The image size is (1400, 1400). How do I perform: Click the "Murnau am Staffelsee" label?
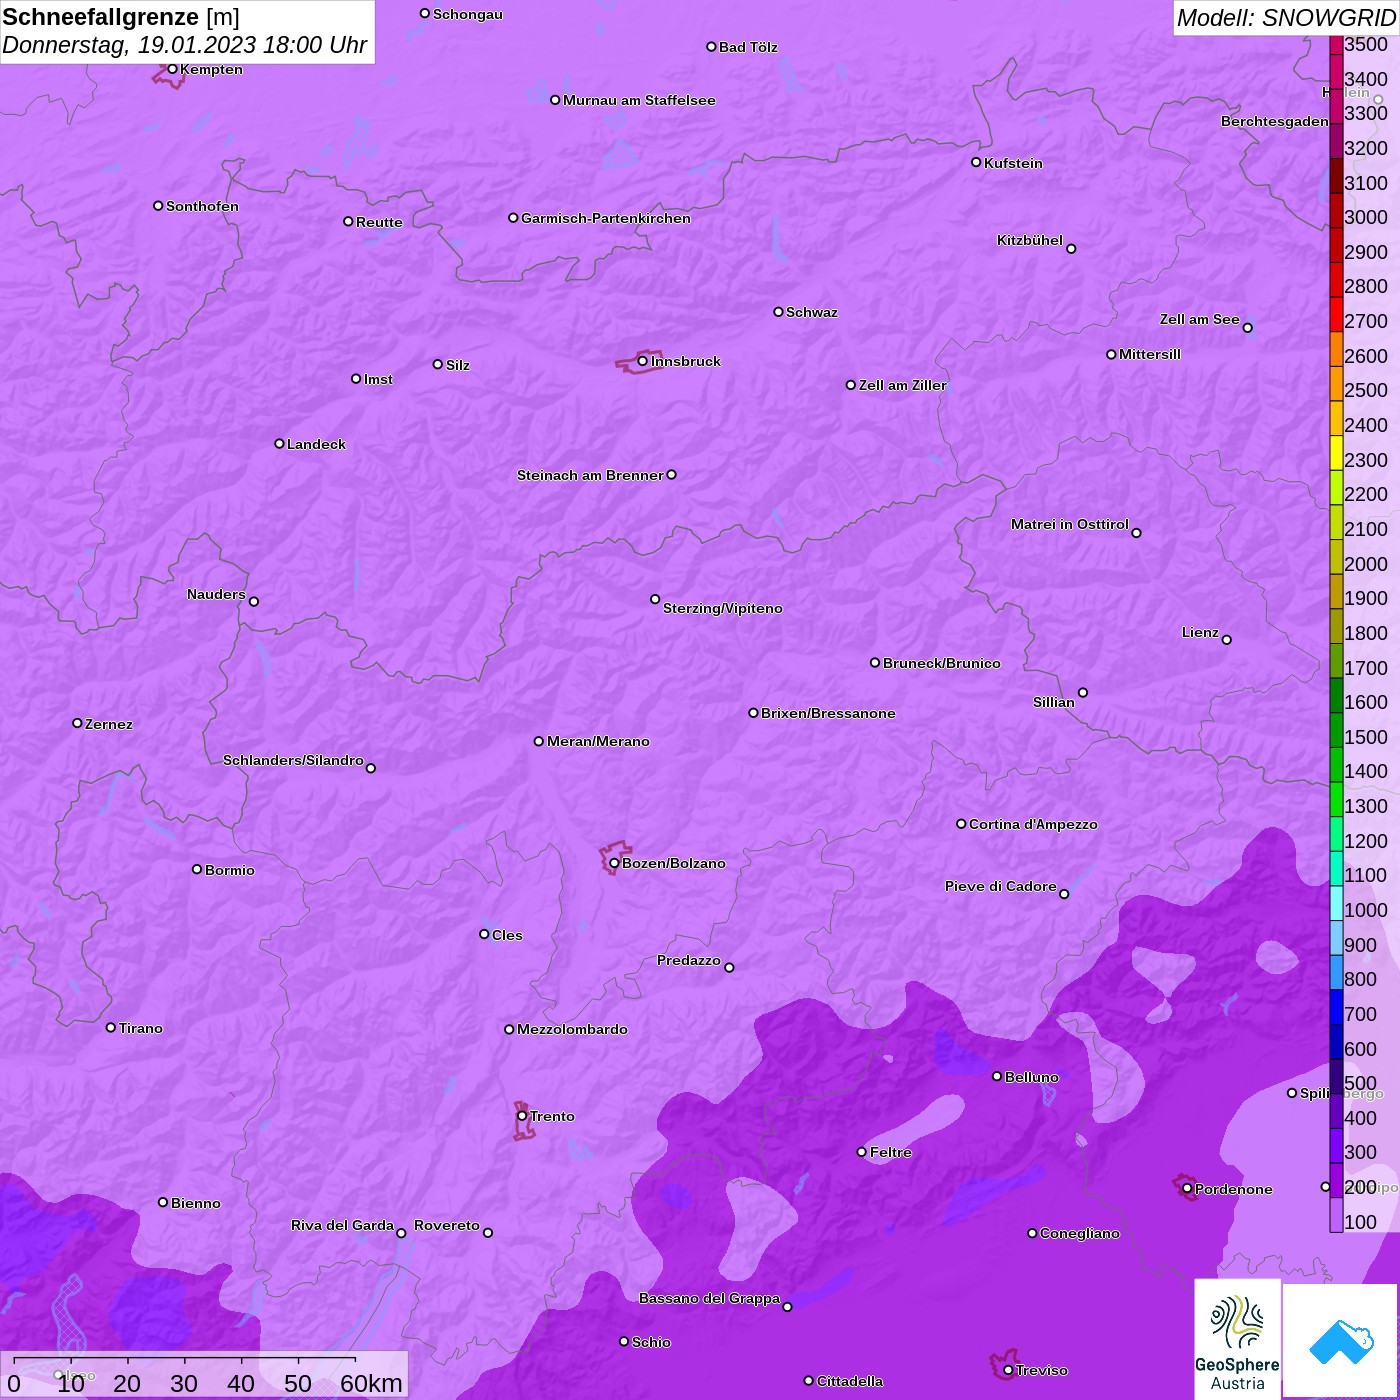click(639, 100)
